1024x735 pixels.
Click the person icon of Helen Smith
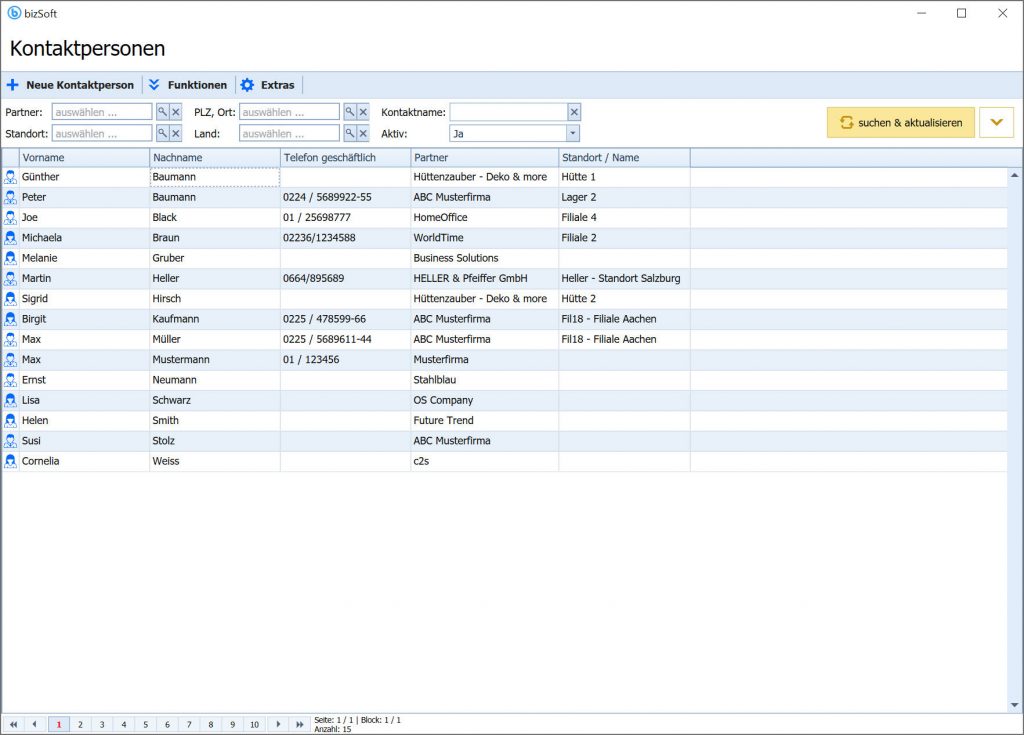click(10, 420)
